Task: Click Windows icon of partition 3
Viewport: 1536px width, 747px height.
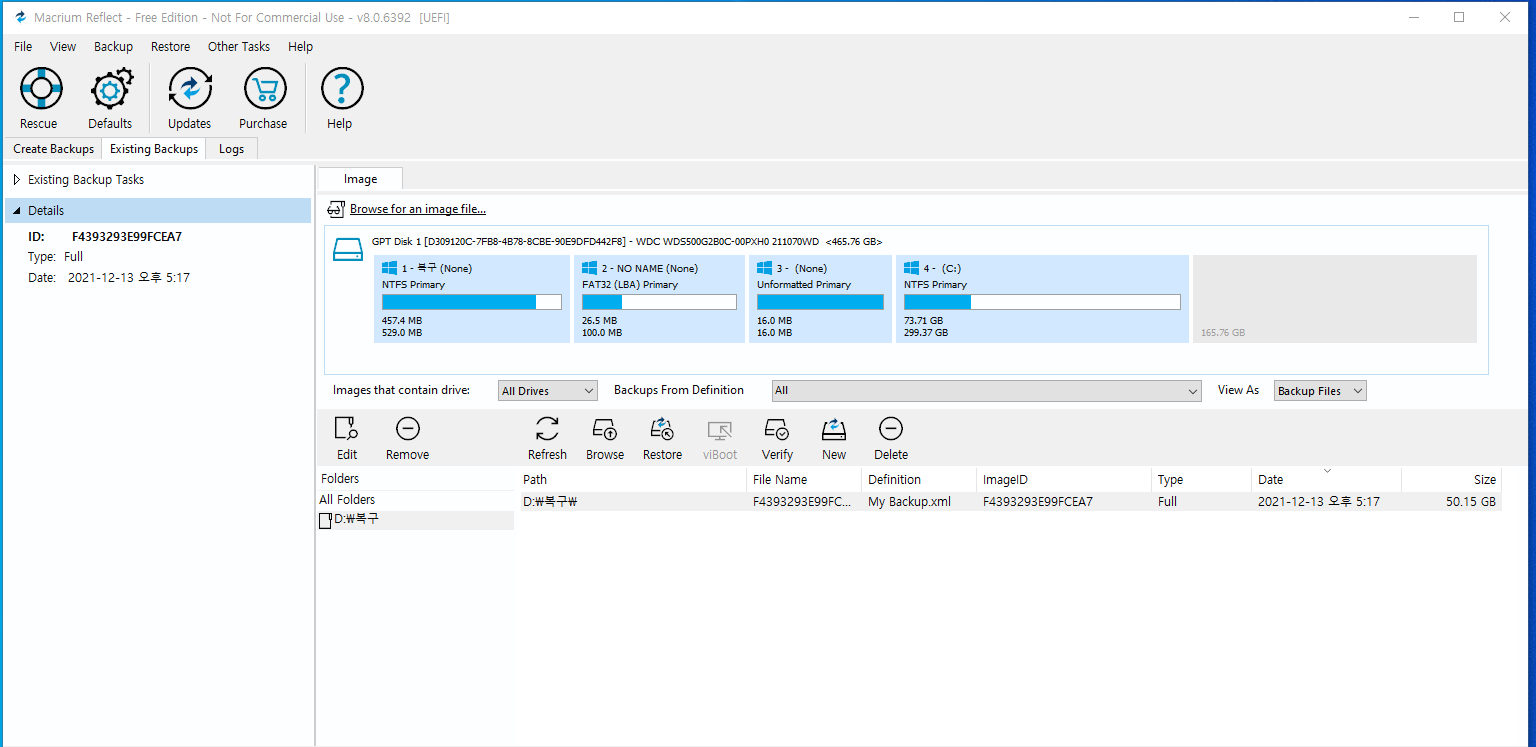Action: coord(765,268)
